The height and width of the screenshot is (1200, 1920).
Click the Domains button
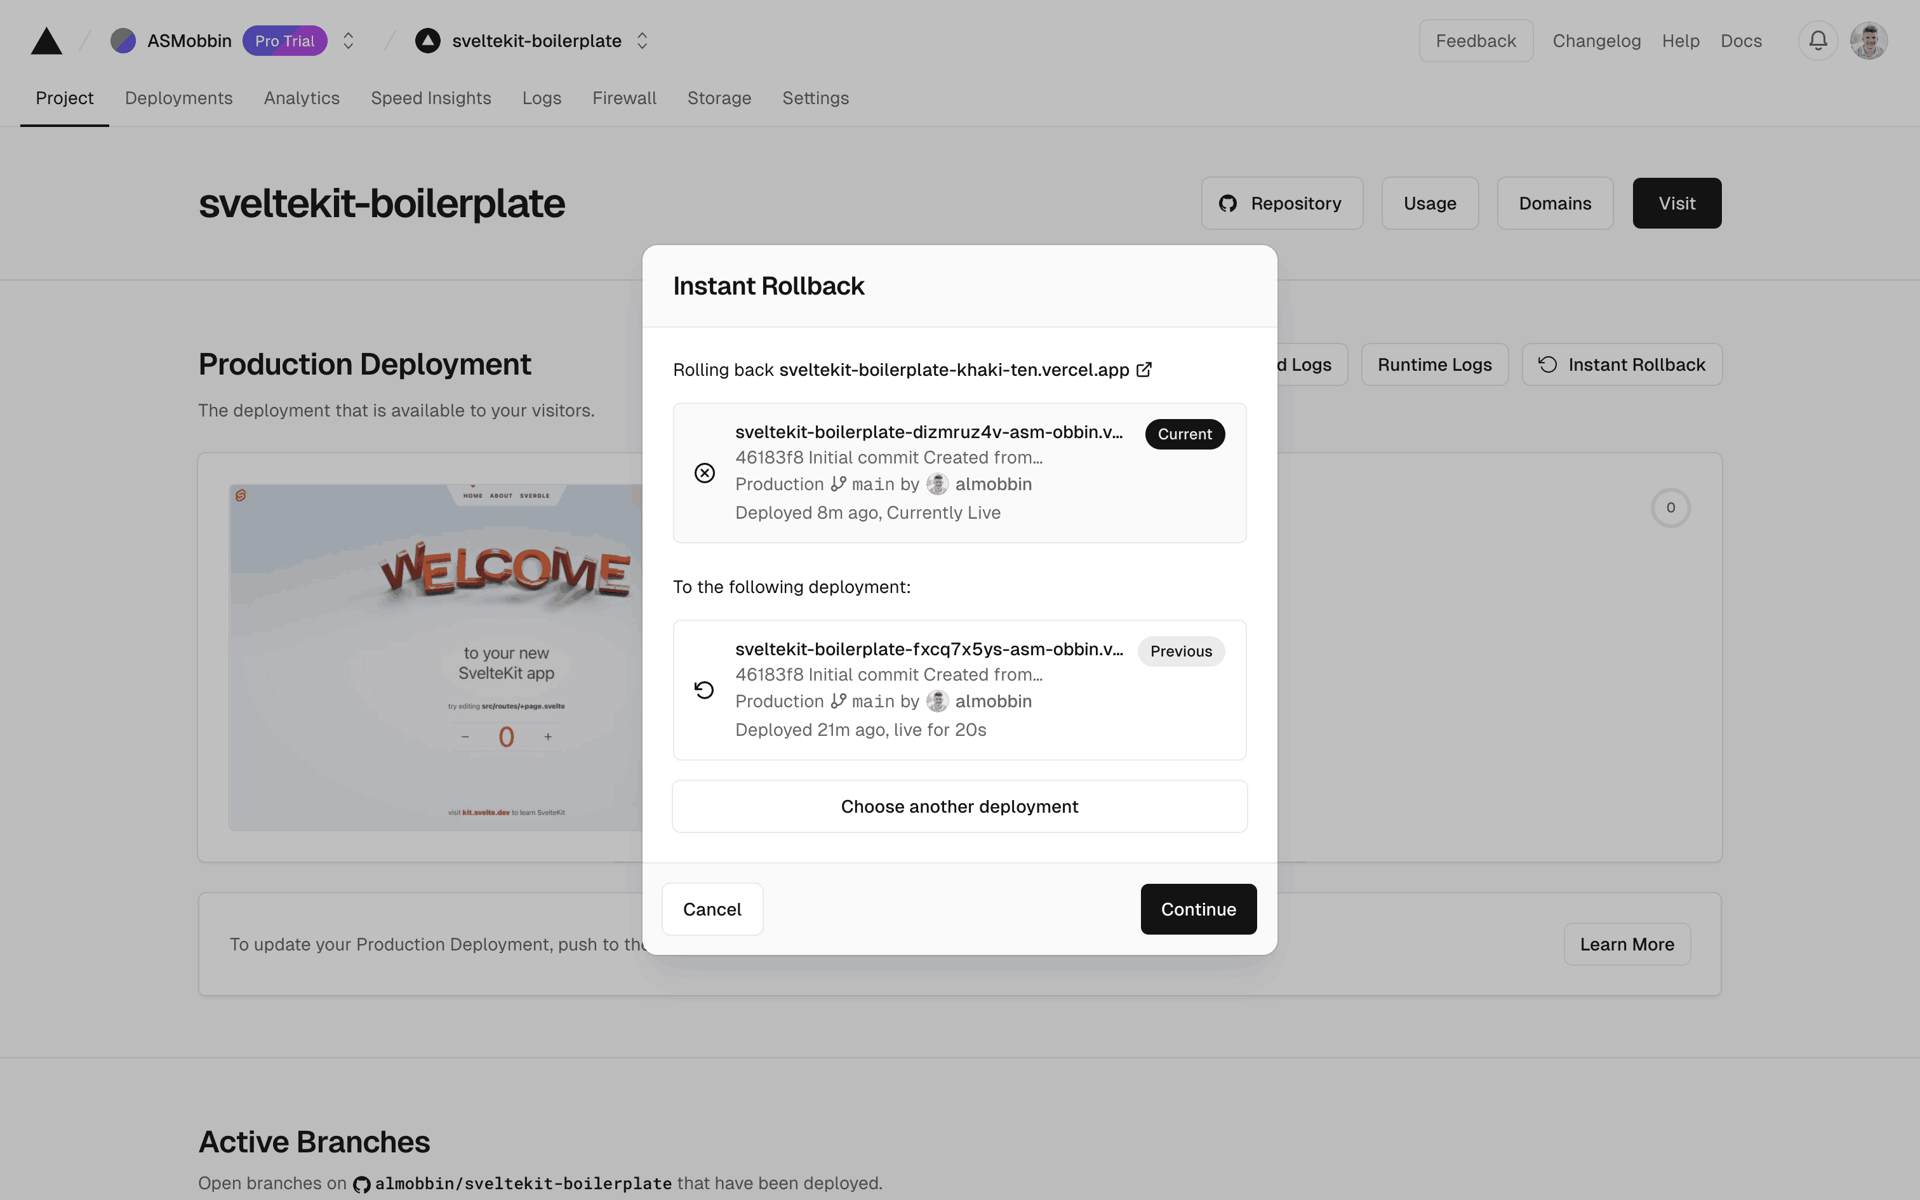pos(1555,203)
